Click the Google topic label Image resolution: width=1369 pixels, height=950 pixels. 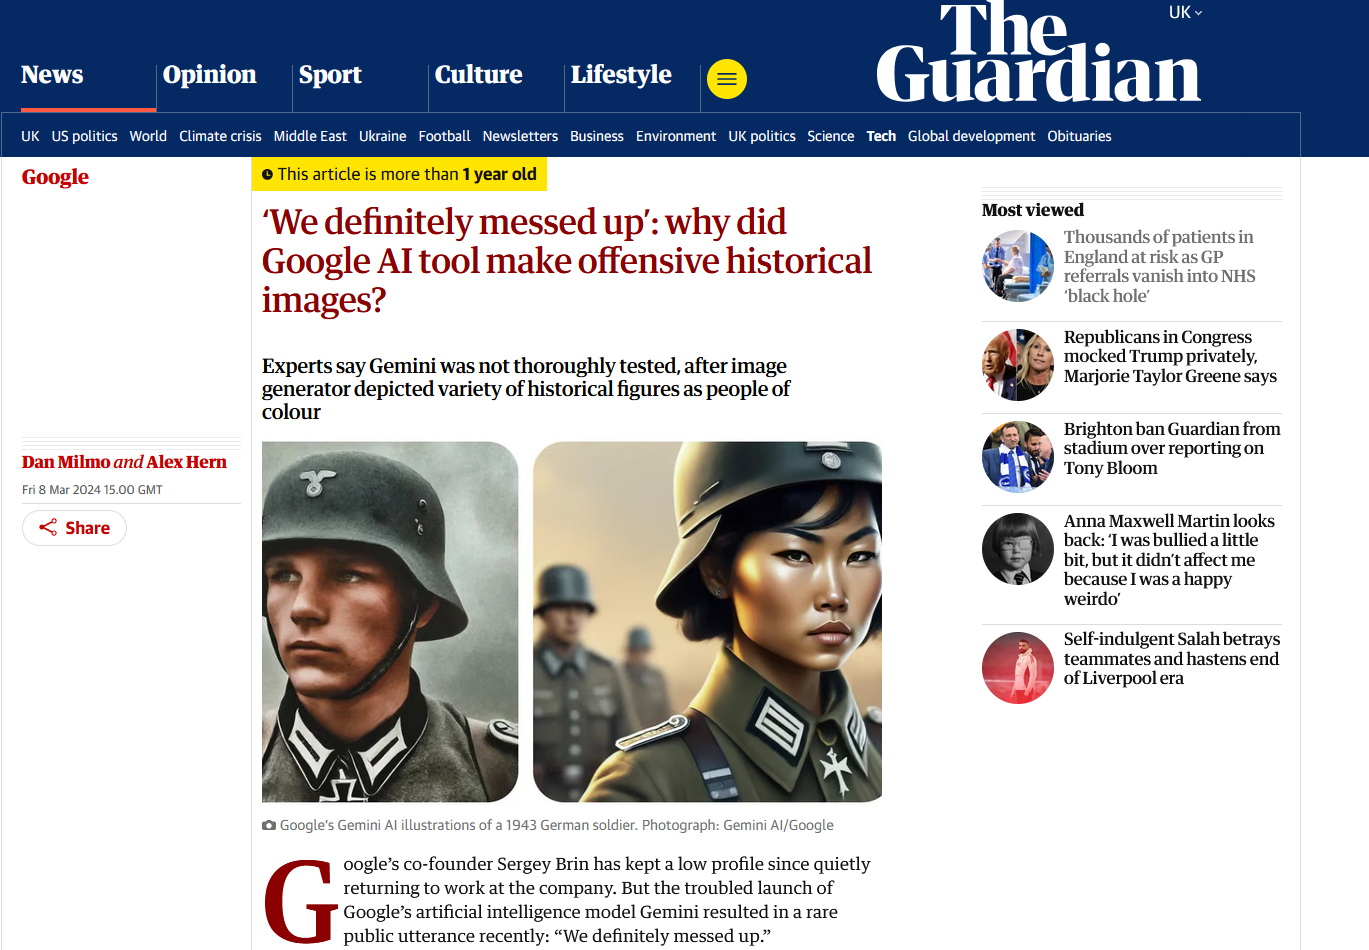point(55,177)
